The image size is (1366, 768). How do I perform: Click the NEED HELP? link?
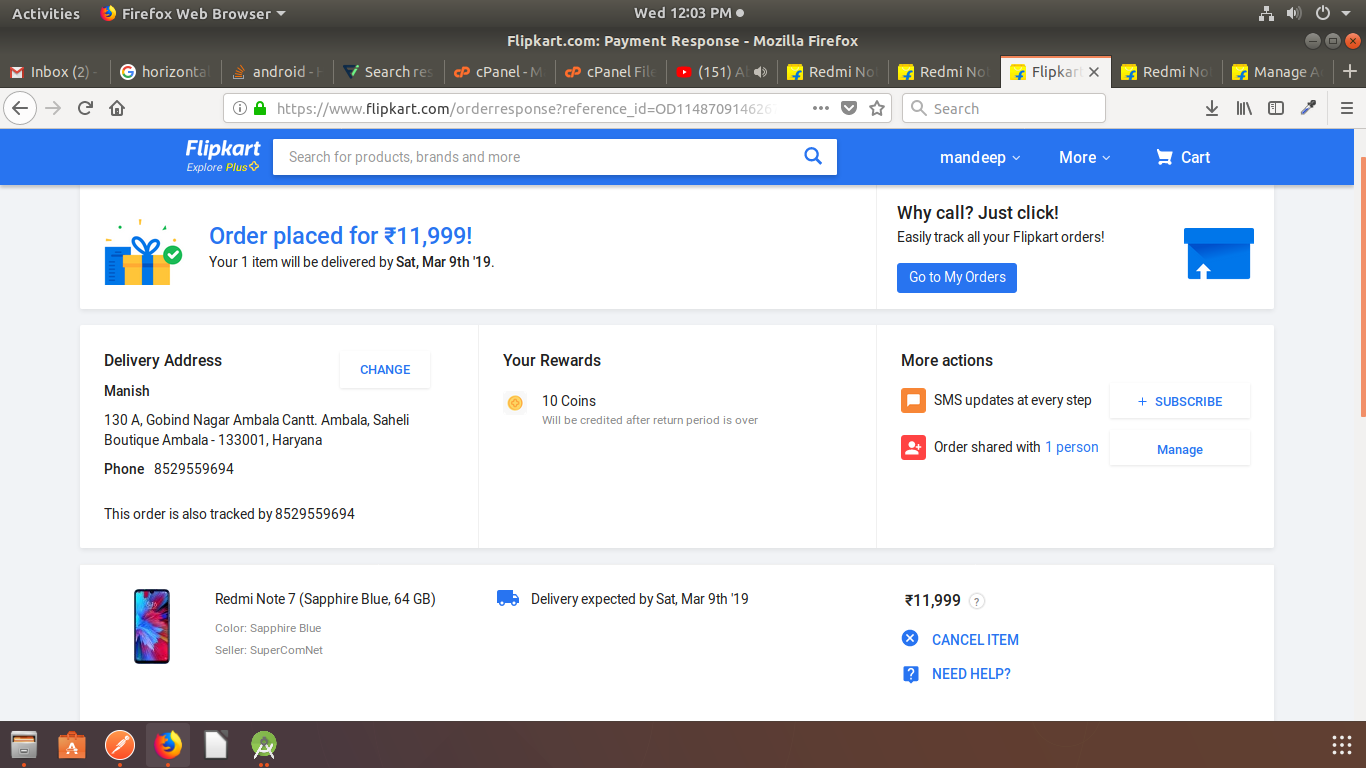coord(956,674)
